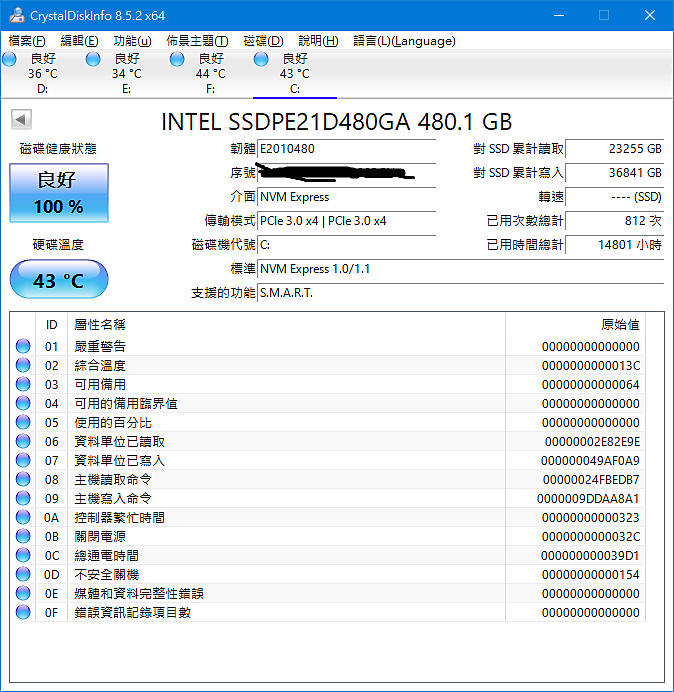
Task: Open the 語言(L)(Language) menu
Action: click(x=404, y=41)
